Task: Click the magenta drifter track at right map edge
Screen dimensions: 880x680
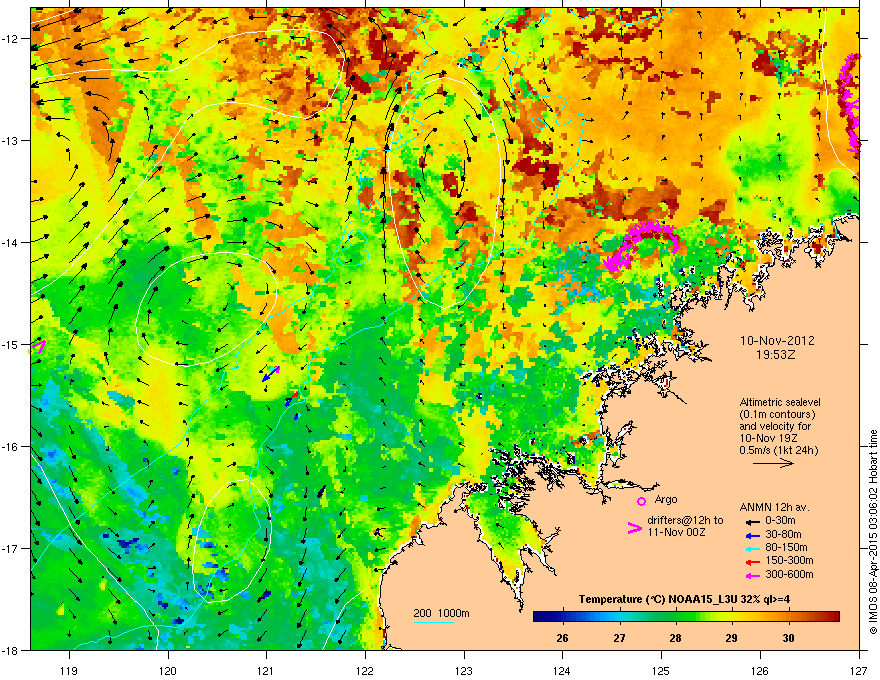Action: pos(850,103)
